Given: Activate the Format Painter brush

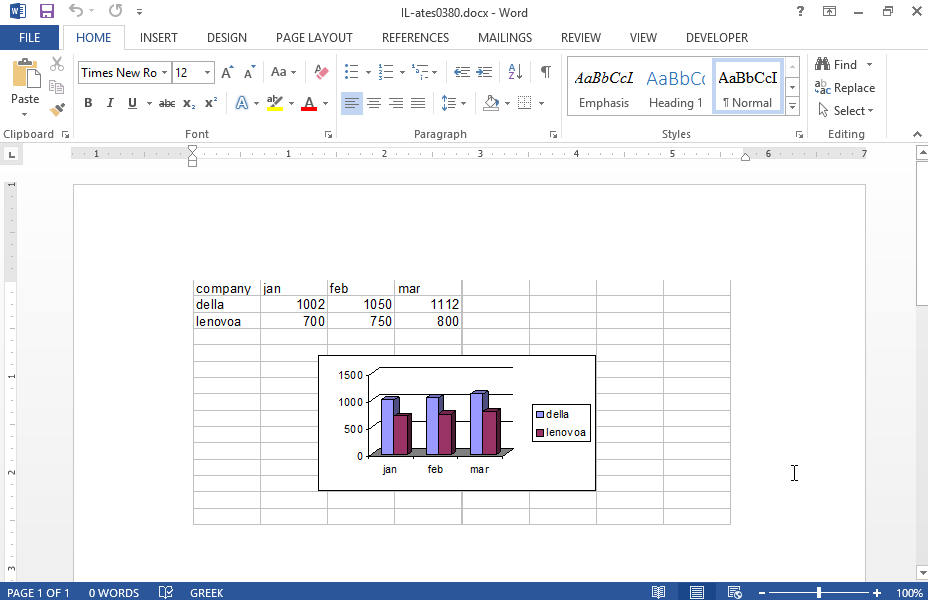Looking at the screenshot, I should click(x=57, y=109).
